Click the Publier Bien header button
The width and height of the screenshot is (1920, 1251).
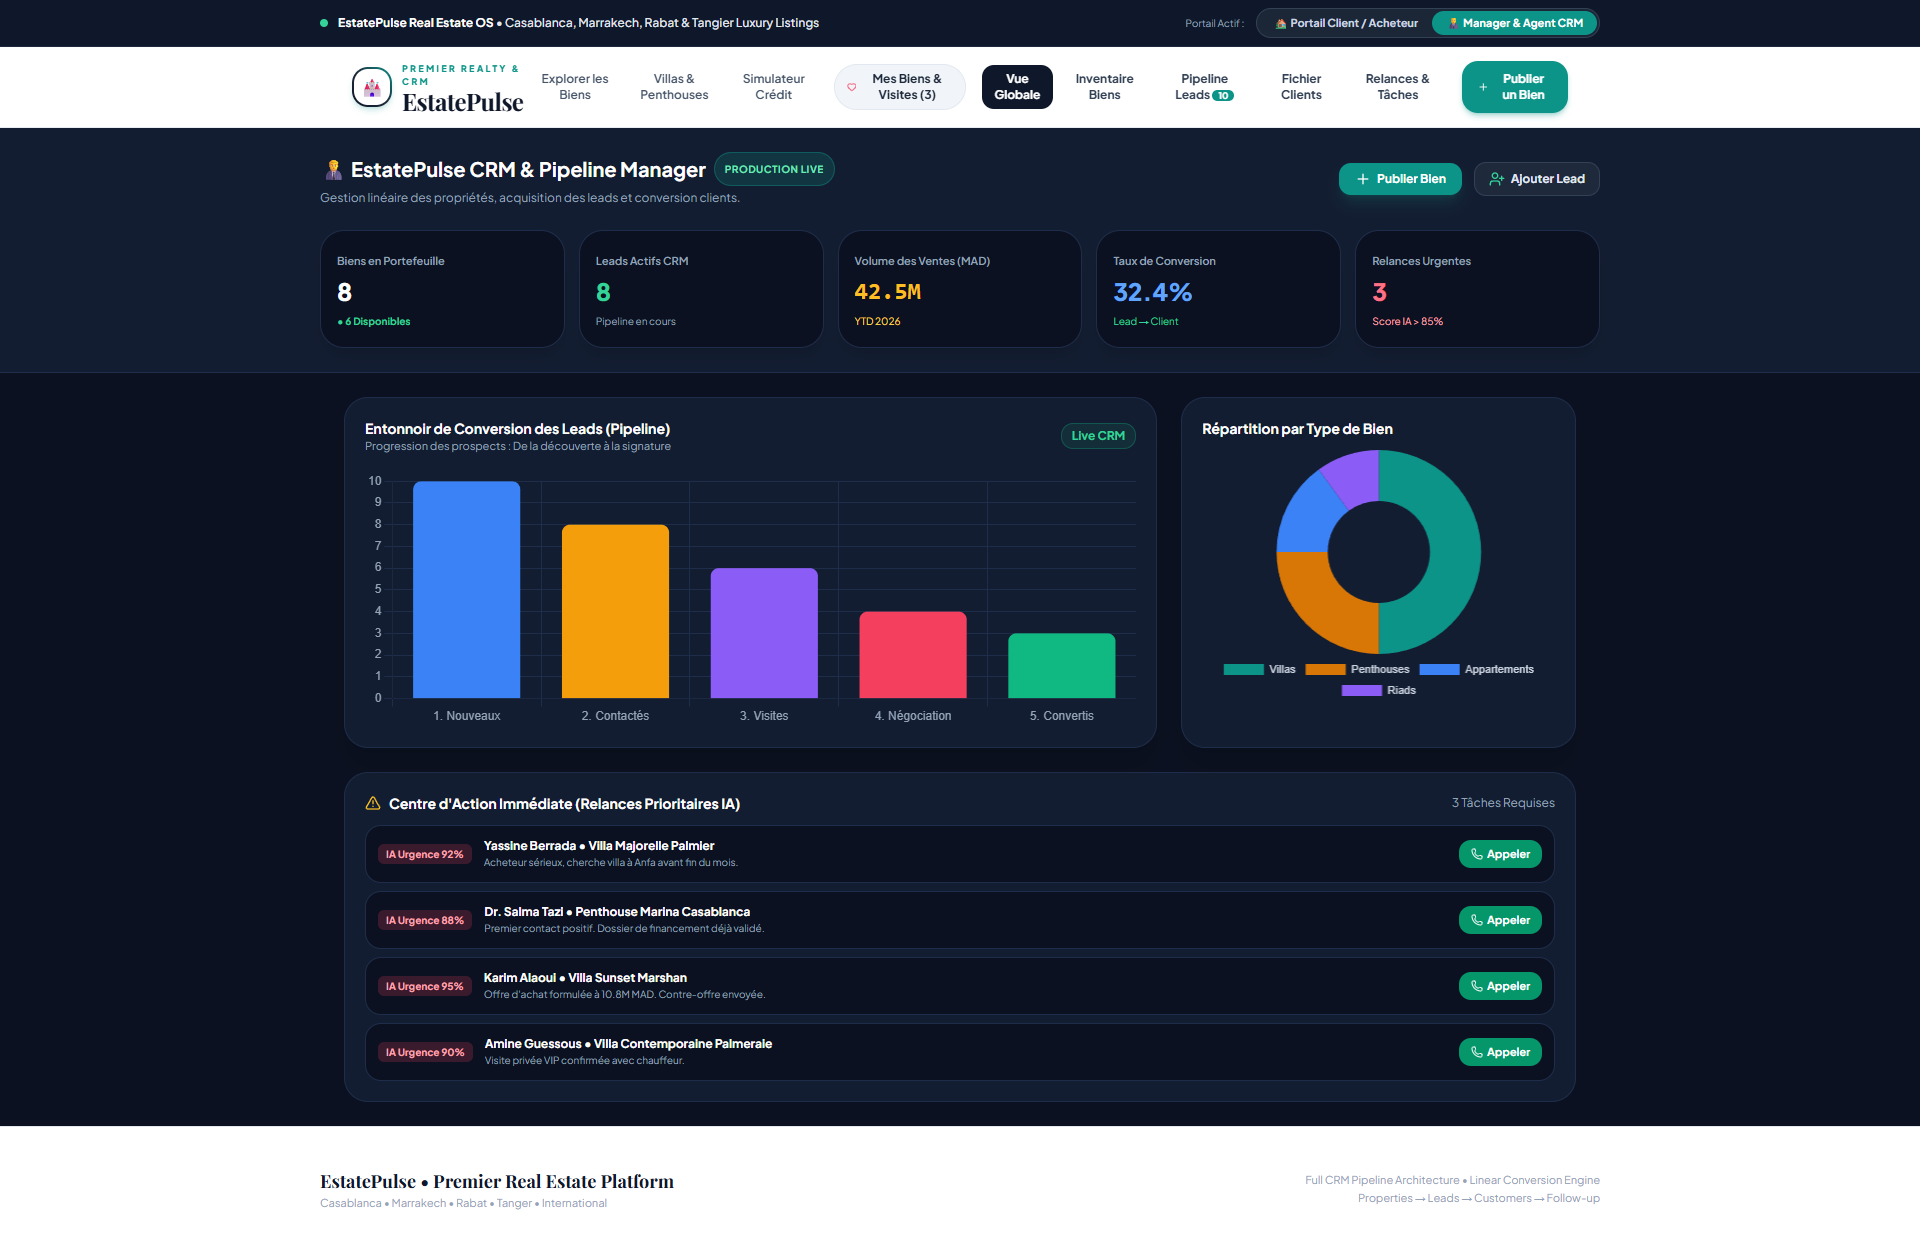(x=1400, y=179)
